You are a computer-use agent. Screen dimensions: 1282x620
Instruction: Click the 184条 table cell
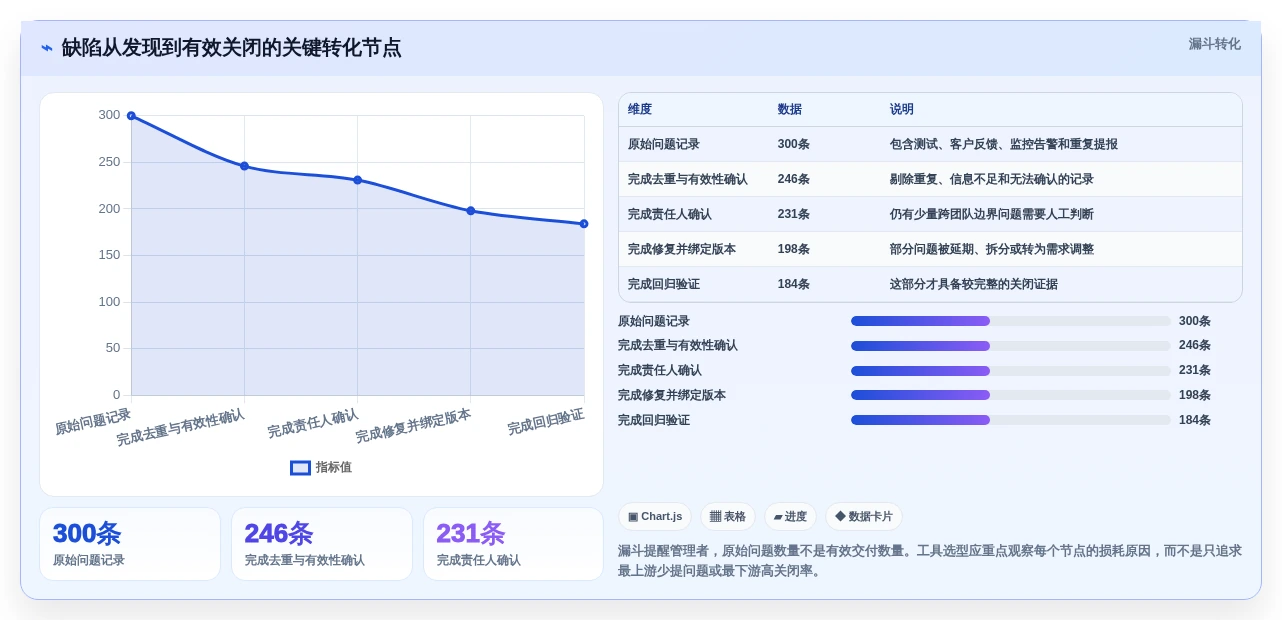point(794,284)
